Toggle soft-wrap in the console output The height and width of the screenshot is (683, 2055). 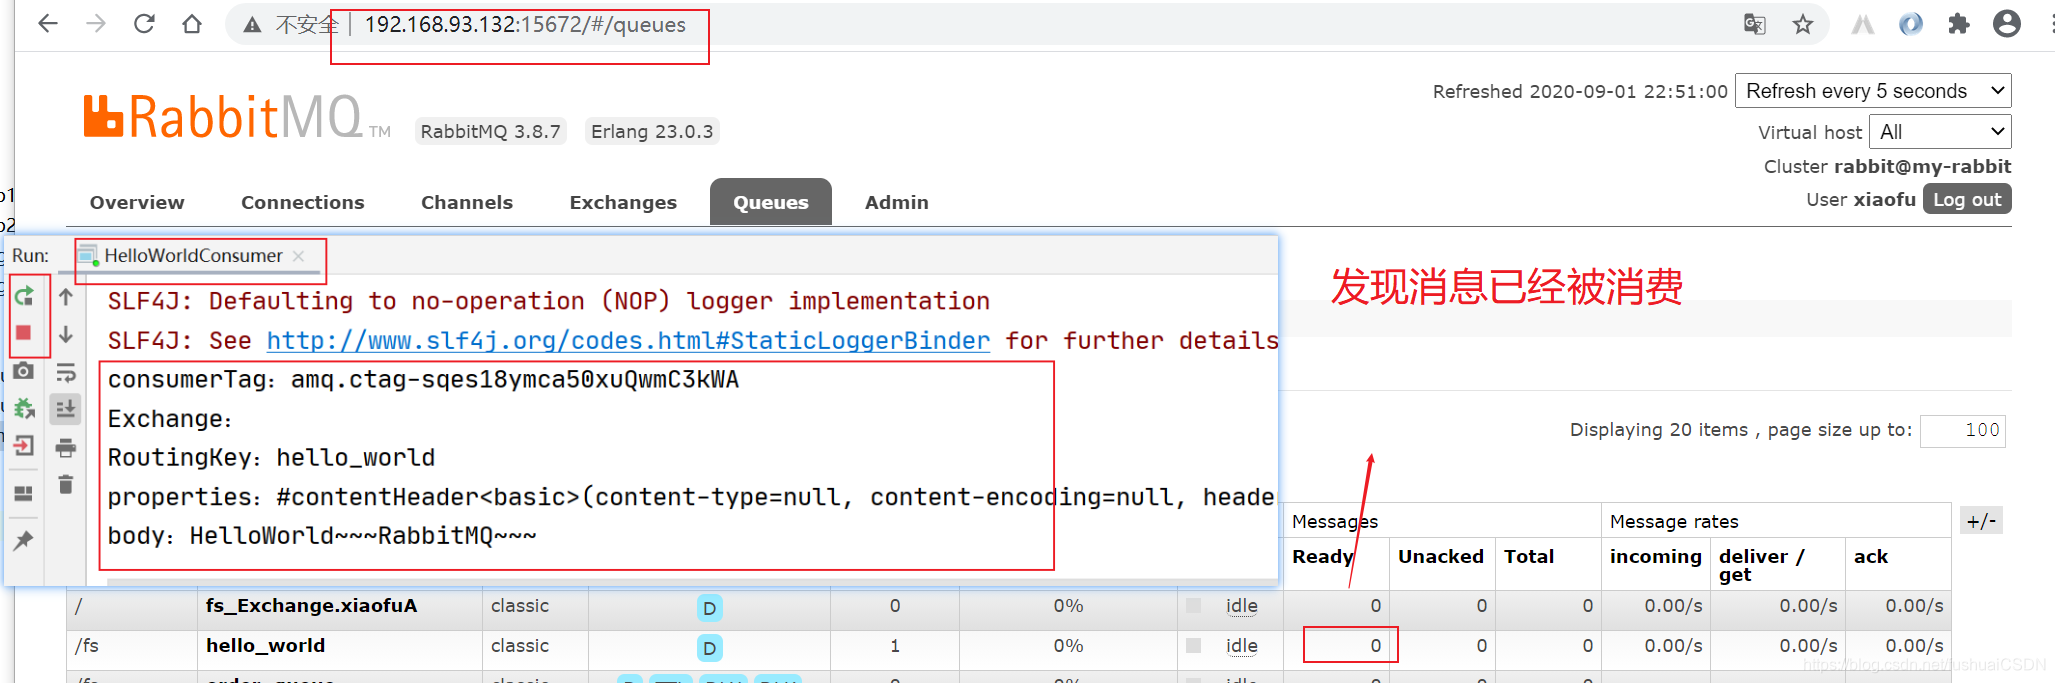coord(66,373)
